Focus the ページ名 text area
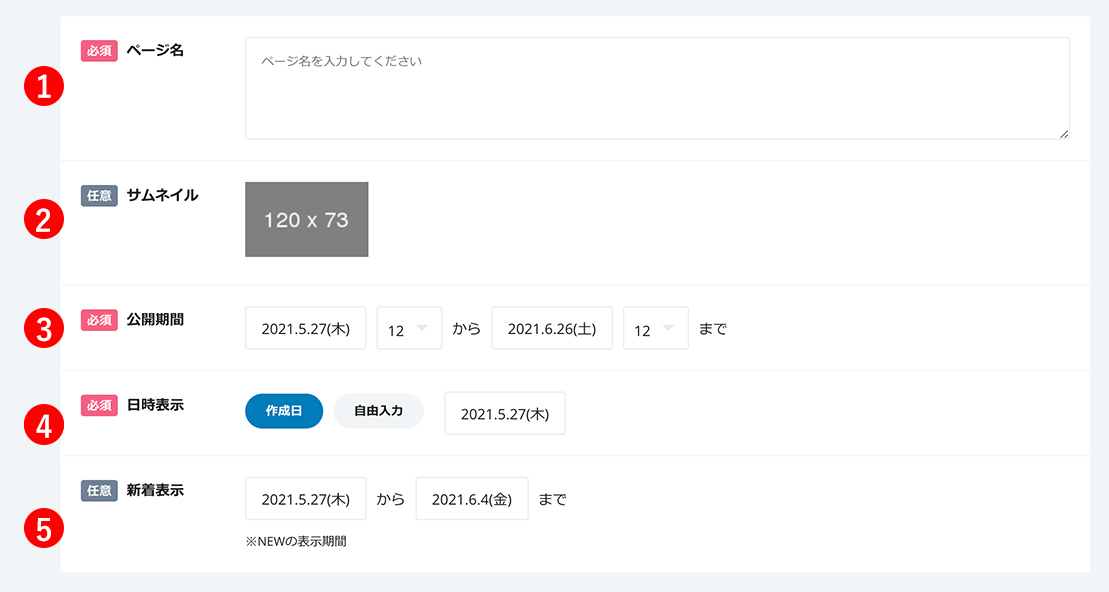Screen dimensions: 1109x592 tap(657, 88)
